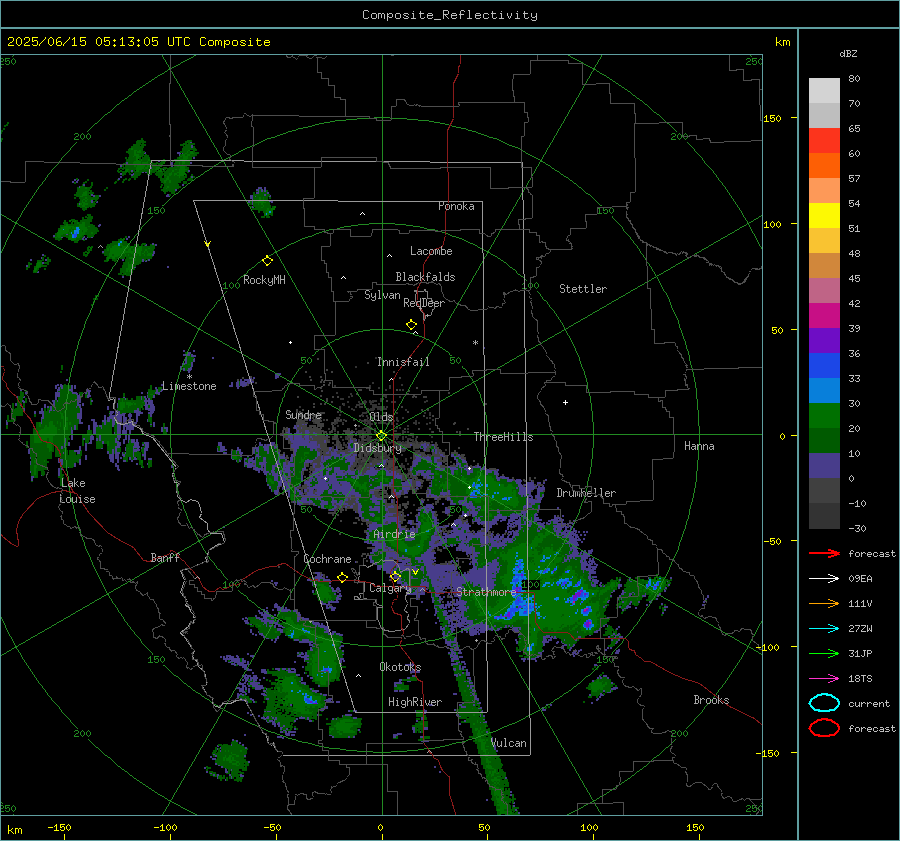The width and height of the screenshot is (900, 841).
Task: Click the Lacombe town label
Action: click(x=431, y=251)
